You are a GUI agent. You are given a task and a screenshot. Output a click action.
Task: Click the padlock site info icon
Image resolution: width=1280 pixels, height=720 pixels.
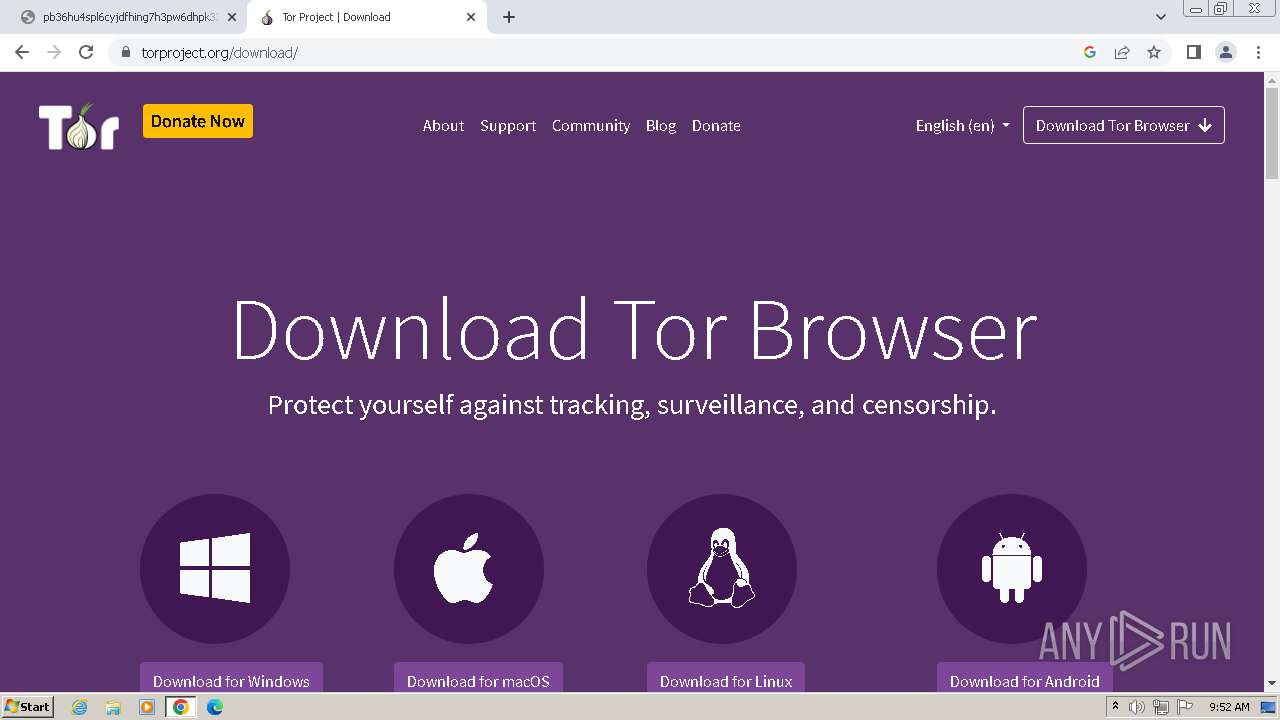click(x=125, y=52)
